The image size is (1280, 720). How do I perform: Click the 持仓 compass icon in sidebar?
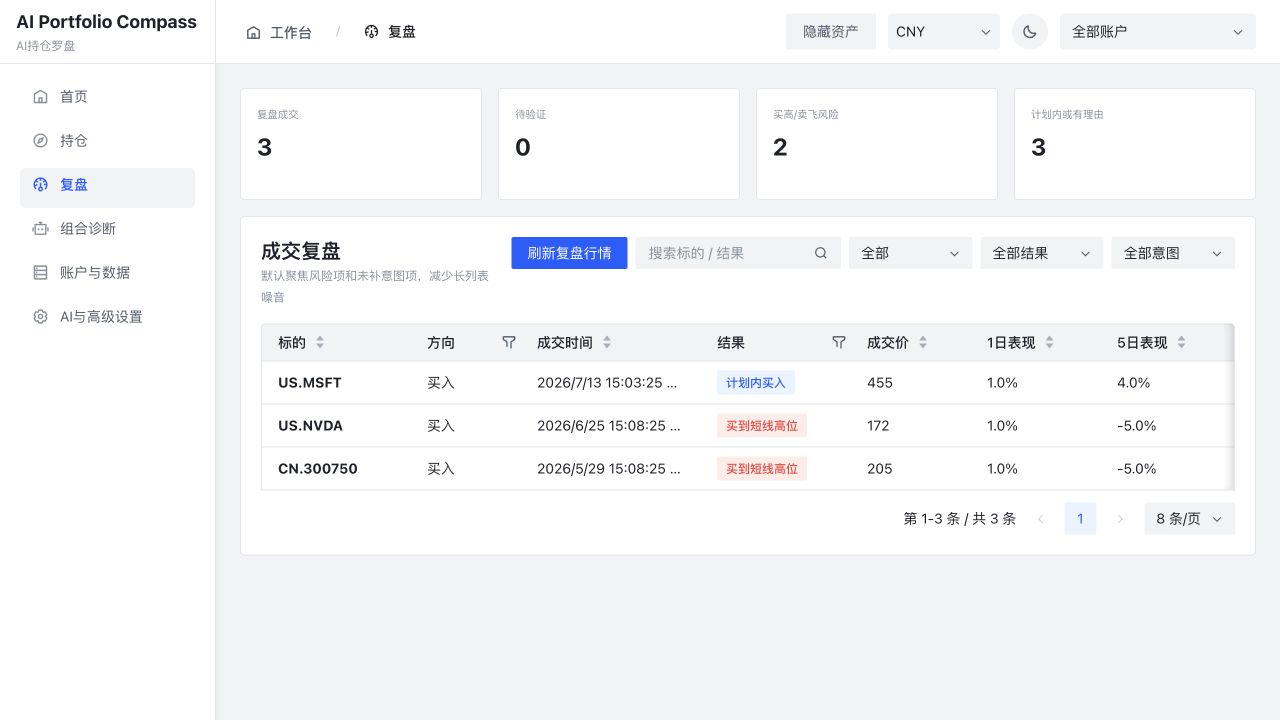coord(40,141)
